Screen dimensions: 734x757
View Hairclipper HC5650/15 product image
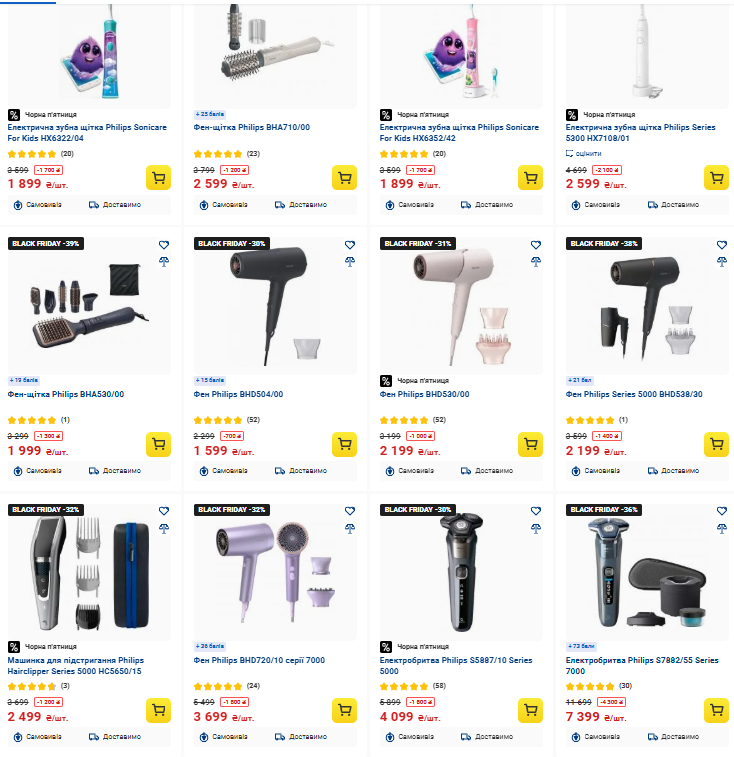pos(89,572)
